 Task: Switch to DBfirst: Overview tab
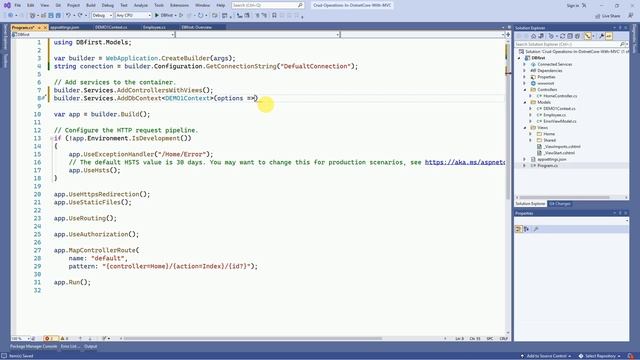(x=197, y=27)
